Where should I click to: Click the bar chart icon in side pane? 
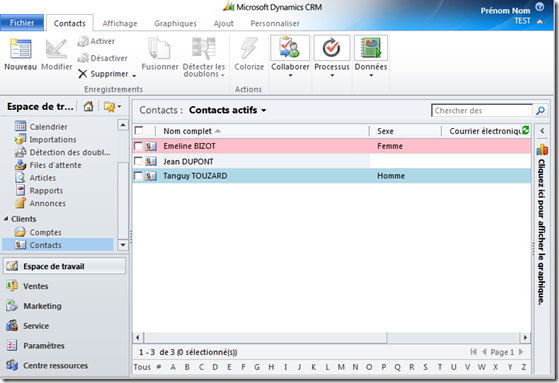[542, 149]
